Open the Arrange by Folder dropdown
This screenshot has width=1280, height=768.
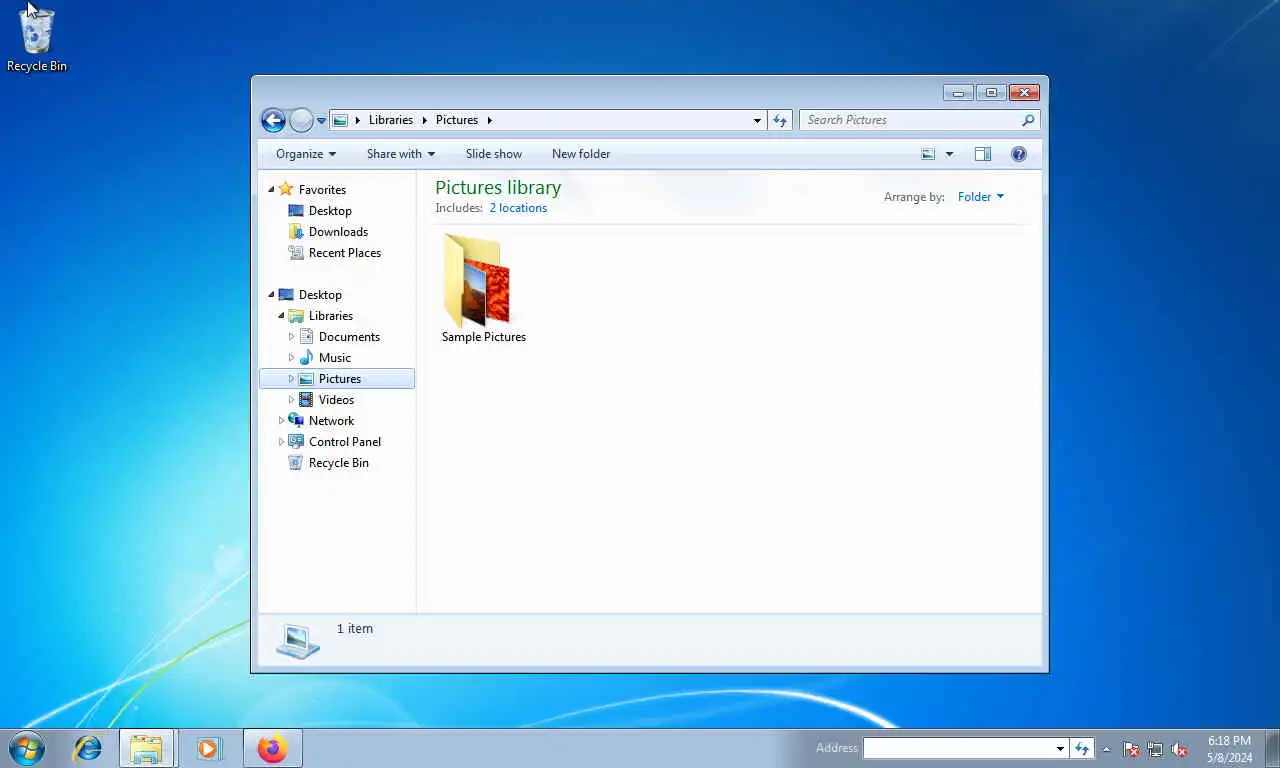tap(980, 197)
